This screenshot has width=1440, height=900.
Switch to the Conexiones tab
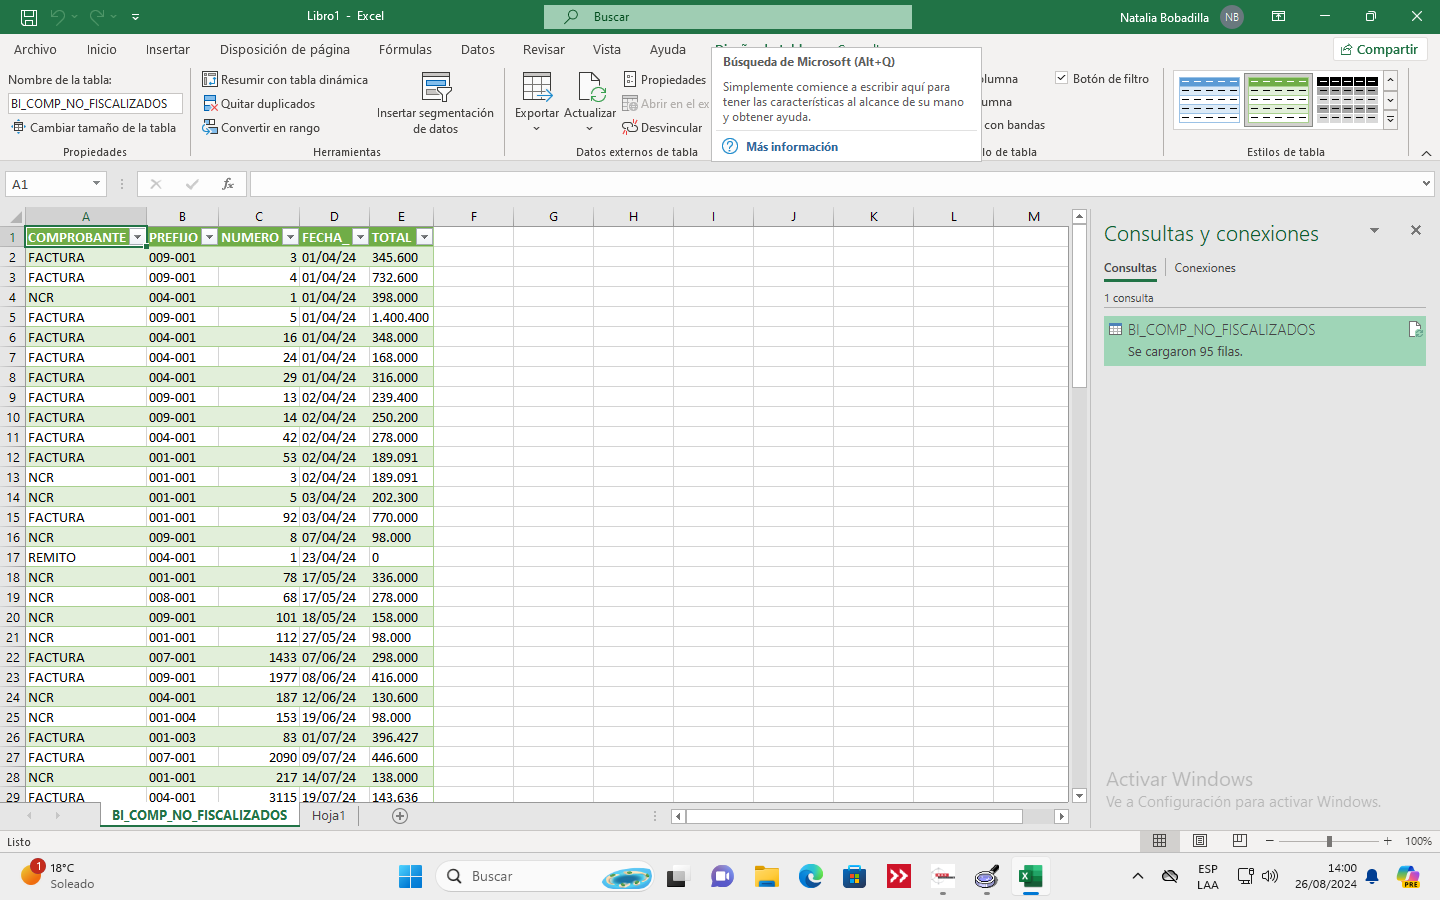[1204, 268]
